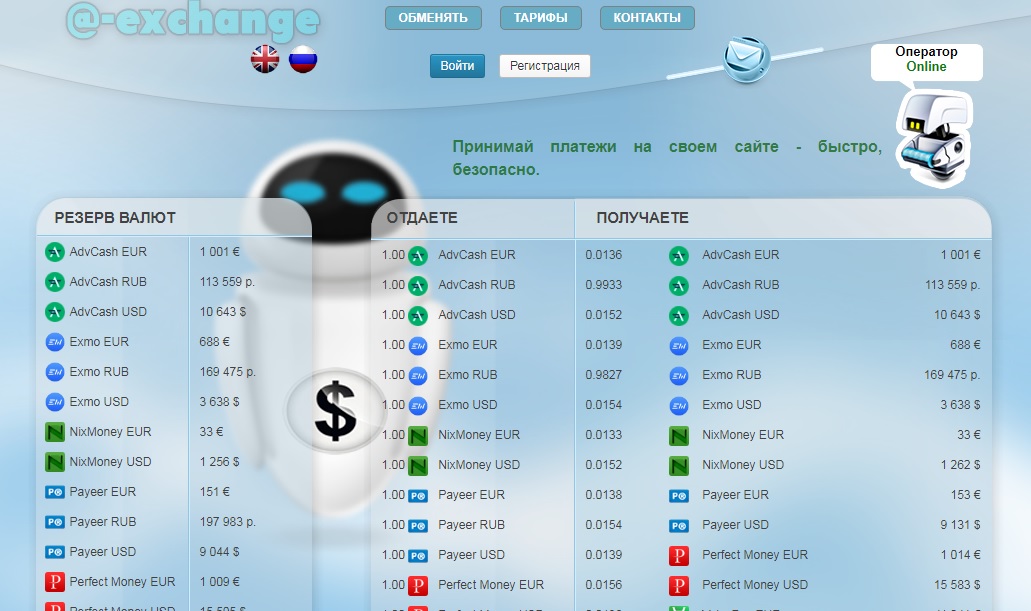Viewport: 1031px width, 611px height.
Task: Select AdvCash USD in Отдаете list
Action: click(x=477, y=315)
